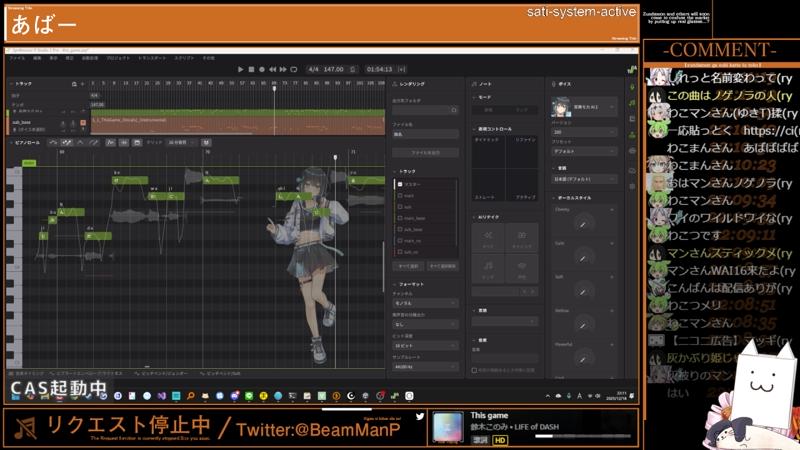This screenshot has height=450, width=800.
Task: Open the デフォルト preset dropdown
Action: pos(584,152)
